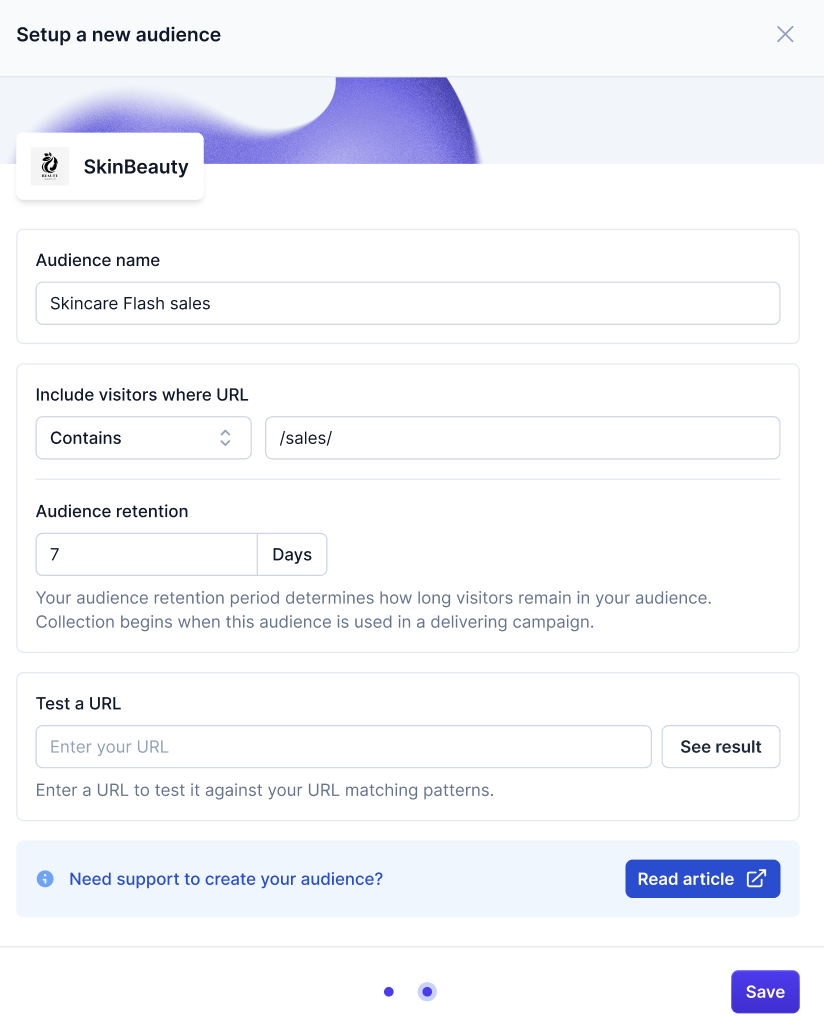The width and height of the screenshot is (824, 1032).
Task: Close the Setup a new audience dialog
Action: coord(785,35)
